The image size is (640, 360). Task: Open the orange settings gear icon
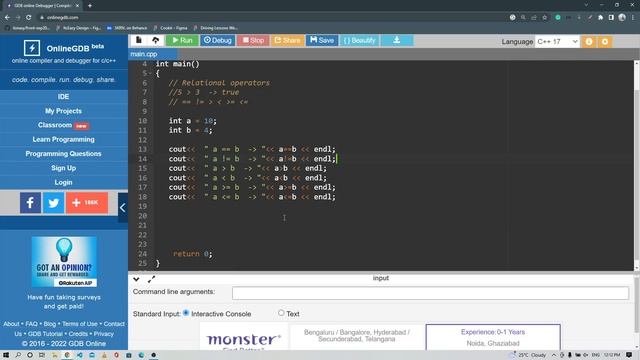[605, 42]
